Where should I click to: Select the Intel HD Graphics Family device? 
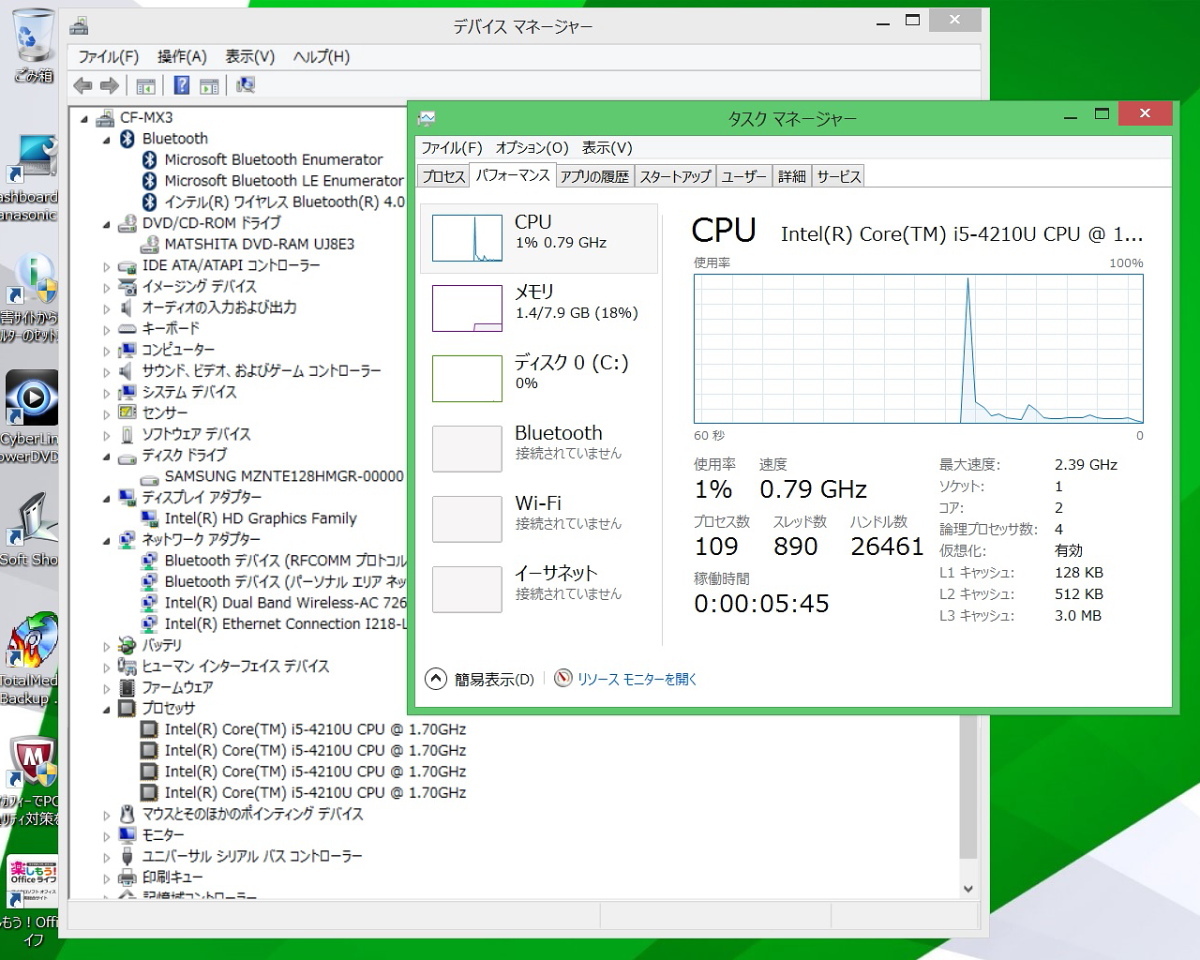[260, 518]
